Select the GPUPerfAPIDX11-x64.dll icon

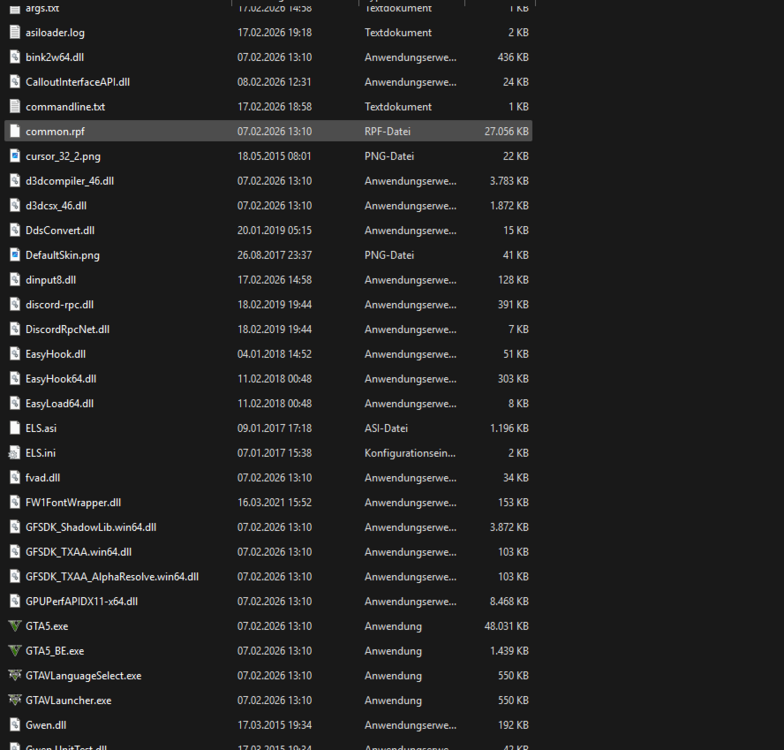[x=15, y=602]
